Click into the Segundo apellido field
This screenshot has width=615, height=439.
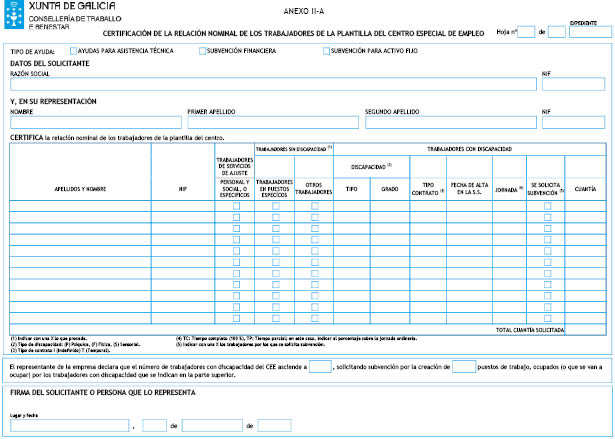(449, 123)
